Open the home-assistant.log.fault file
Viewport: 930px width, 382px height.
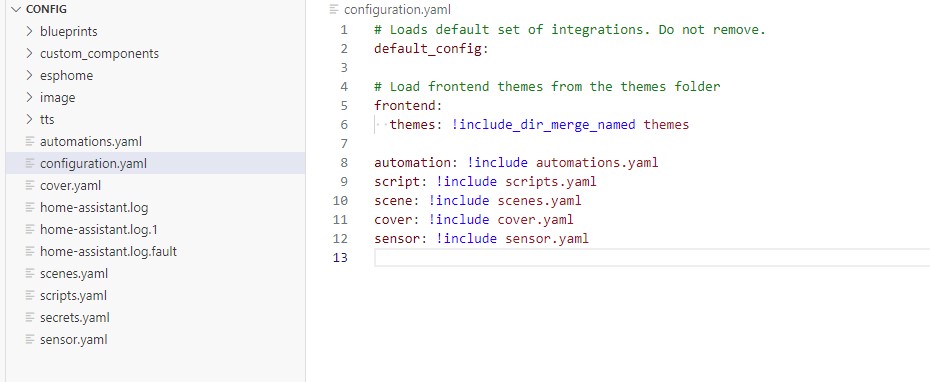coord(155,252)
